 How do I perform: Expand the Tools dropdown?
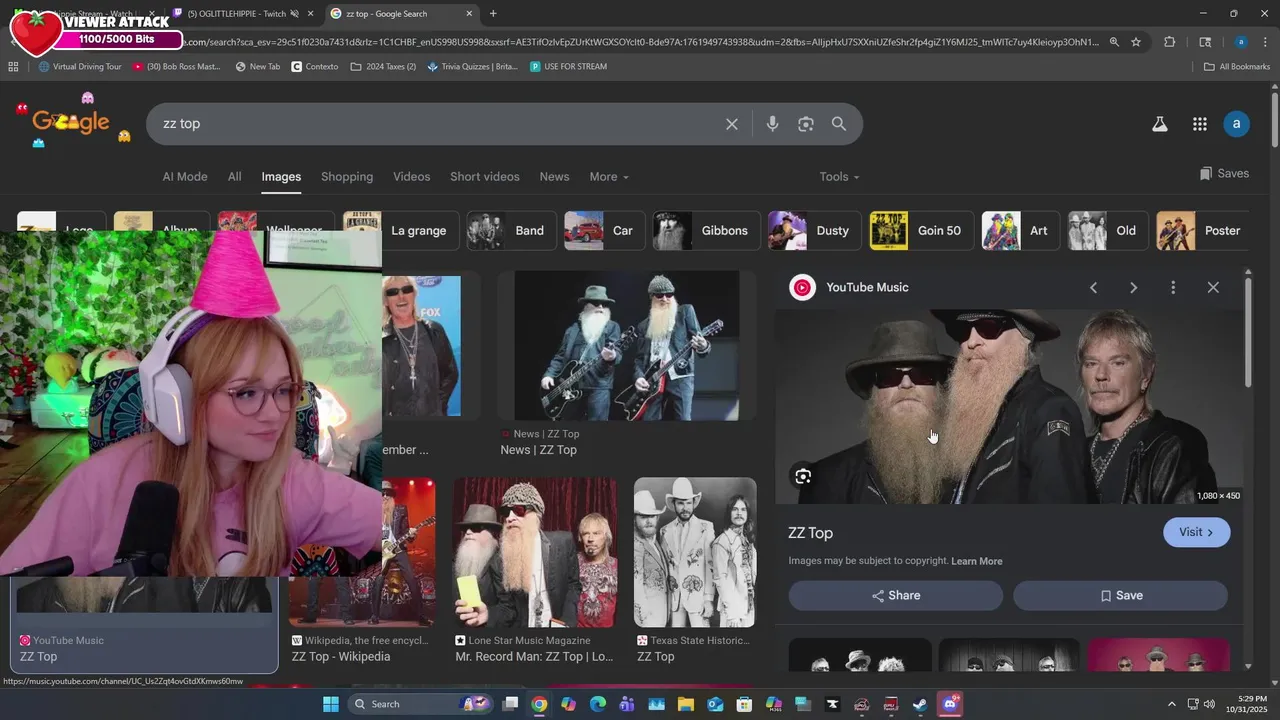click(839, 177)
